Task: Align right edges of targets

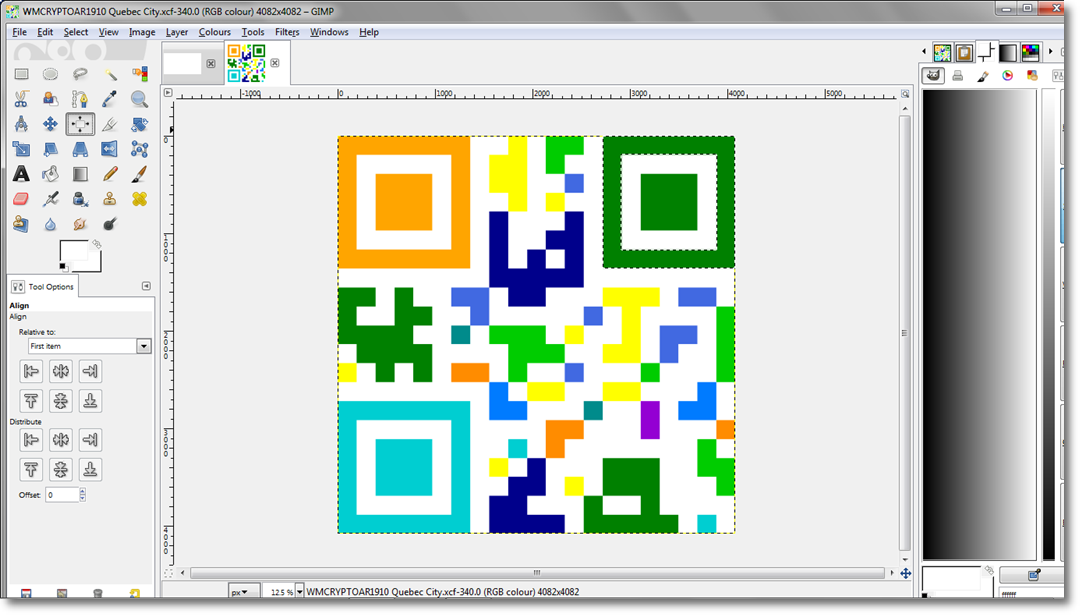Action: [90, 371]
